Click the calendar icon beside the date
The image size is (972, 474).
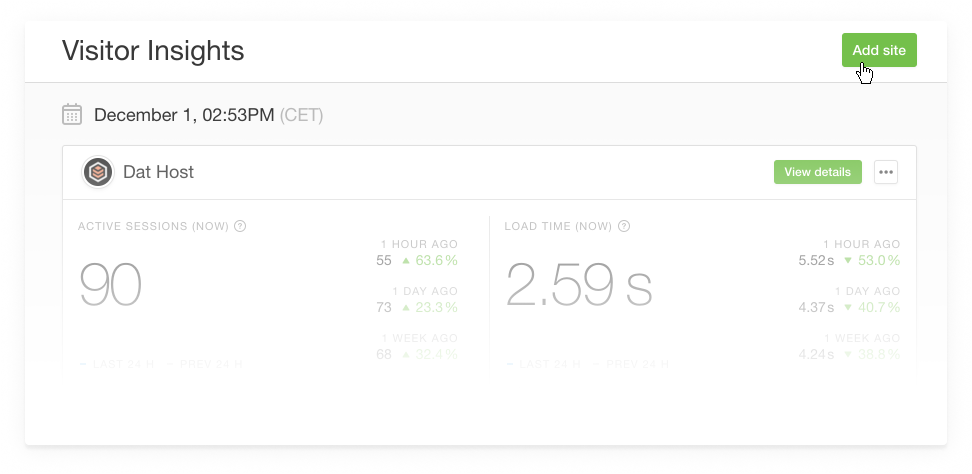72,115
